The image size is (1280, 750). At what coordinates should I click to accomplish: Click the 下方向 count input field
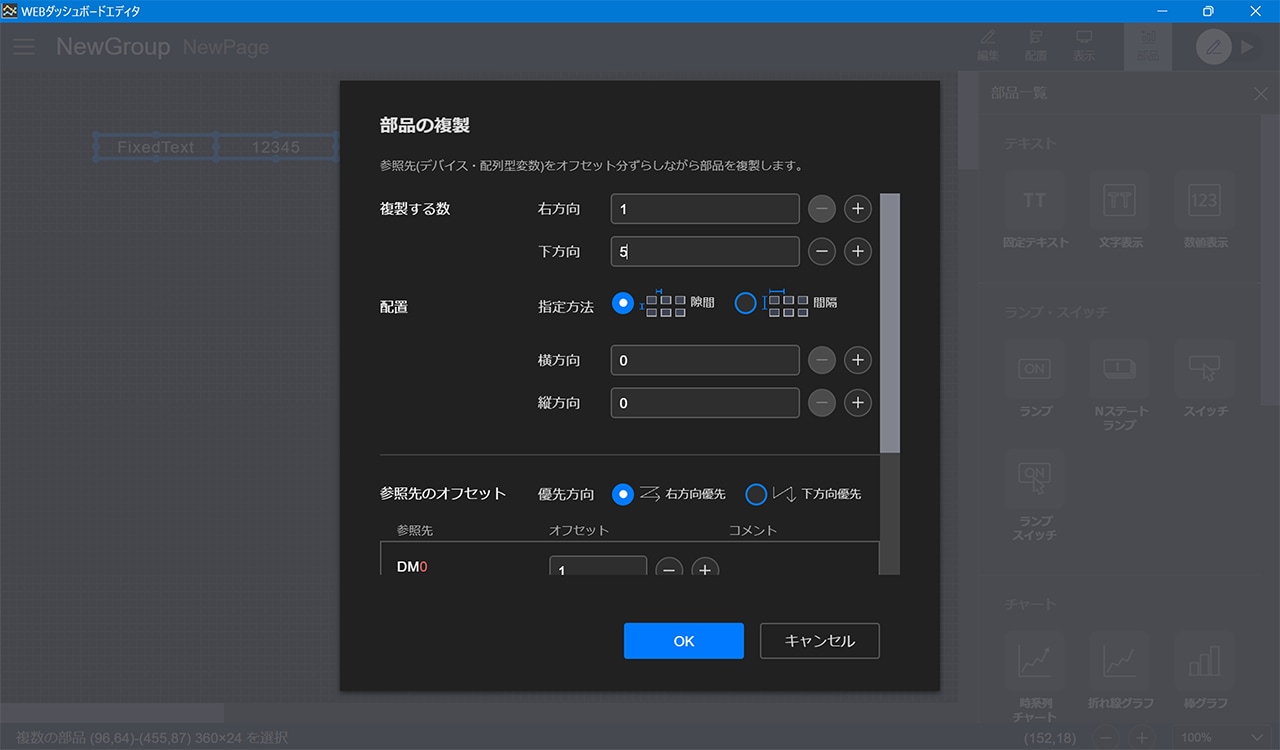(x=704, y=252)
